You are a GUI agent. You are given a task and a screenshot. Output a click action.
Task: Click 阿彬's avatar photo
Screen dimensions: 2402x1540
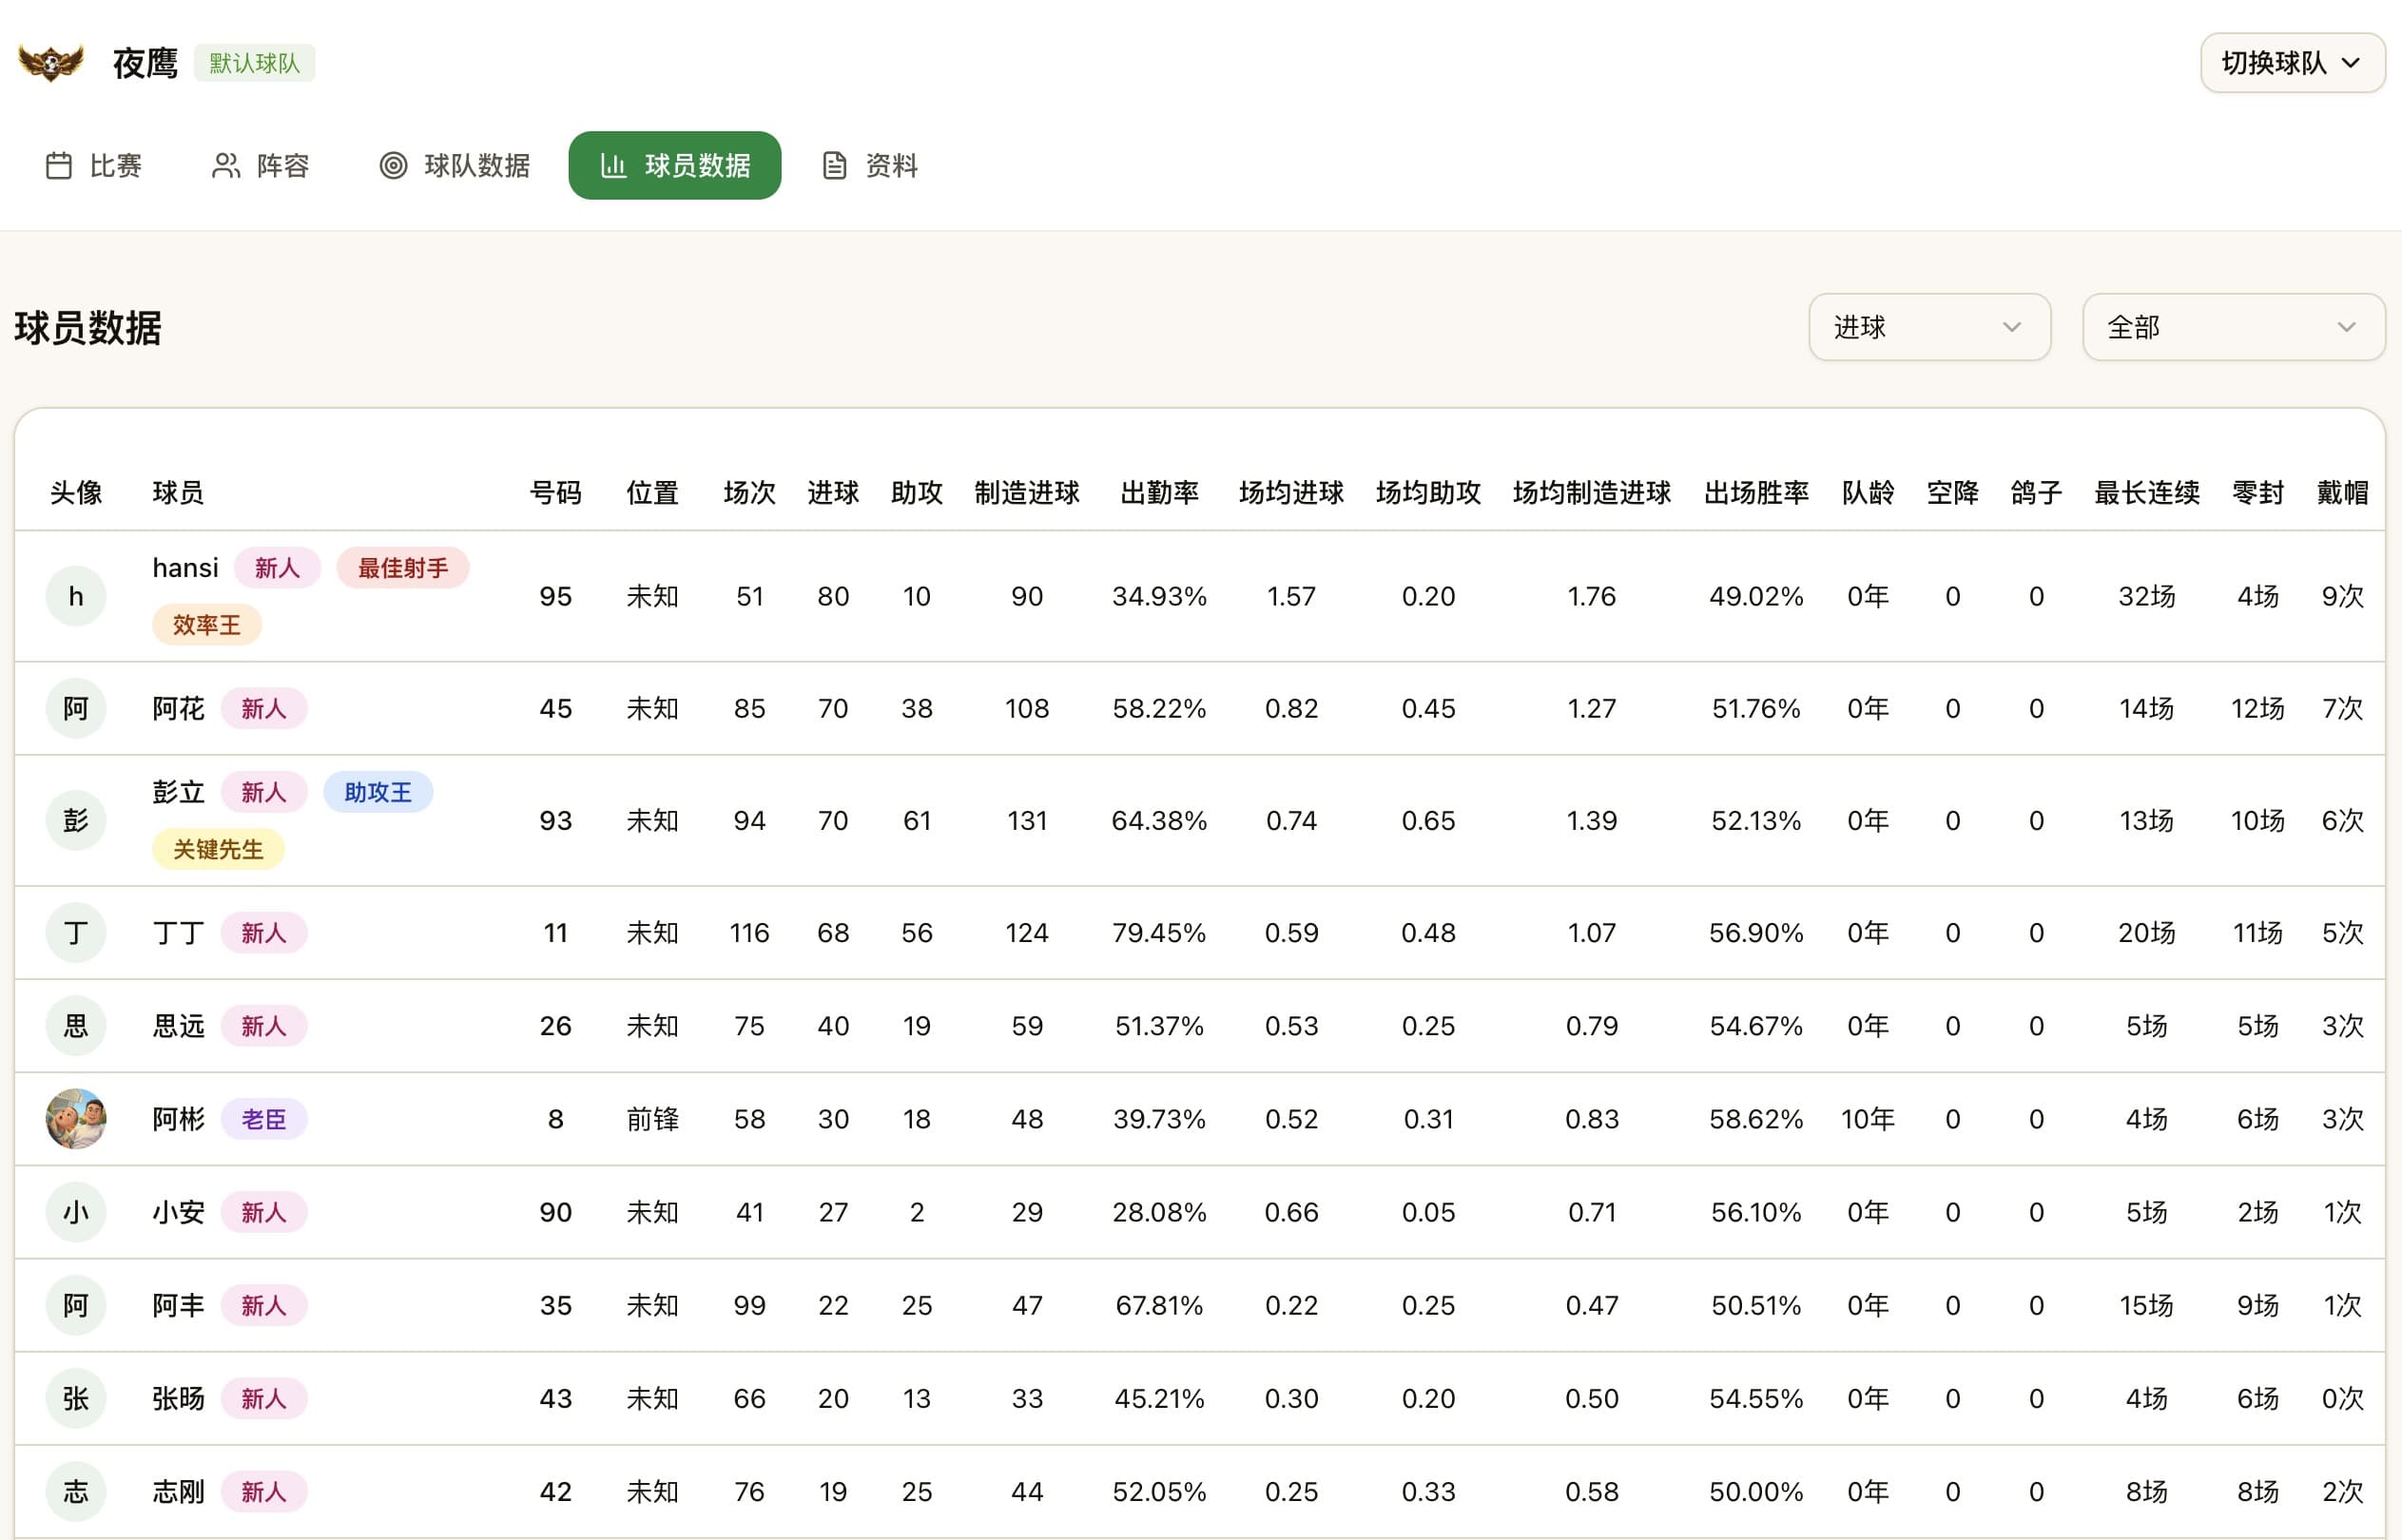coord(76,1119)
